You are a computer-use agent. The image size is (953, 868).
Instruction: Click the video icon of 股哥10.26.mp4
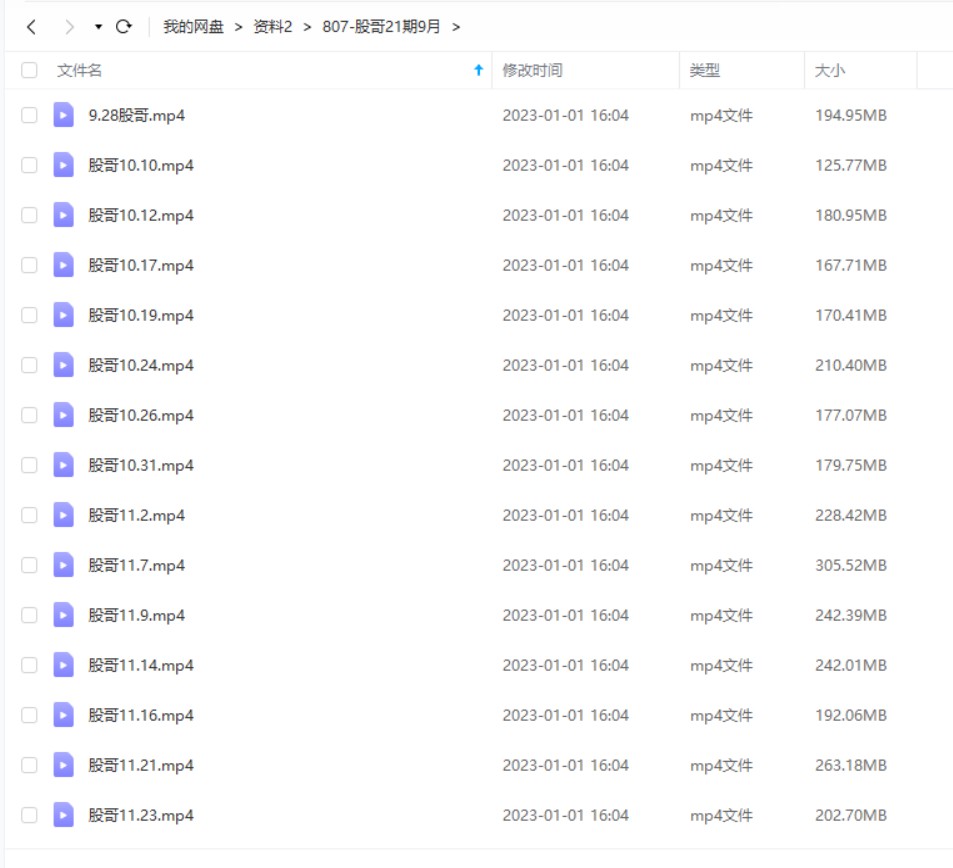[x=63, y=415]
